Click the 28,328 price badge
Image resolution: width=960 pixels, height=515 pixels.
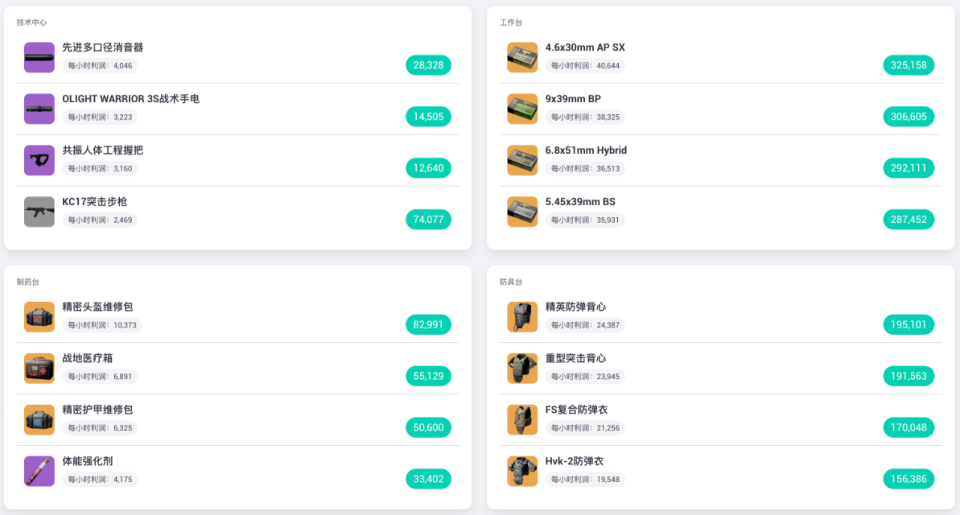pyautogui.click(x=428, y=65)
